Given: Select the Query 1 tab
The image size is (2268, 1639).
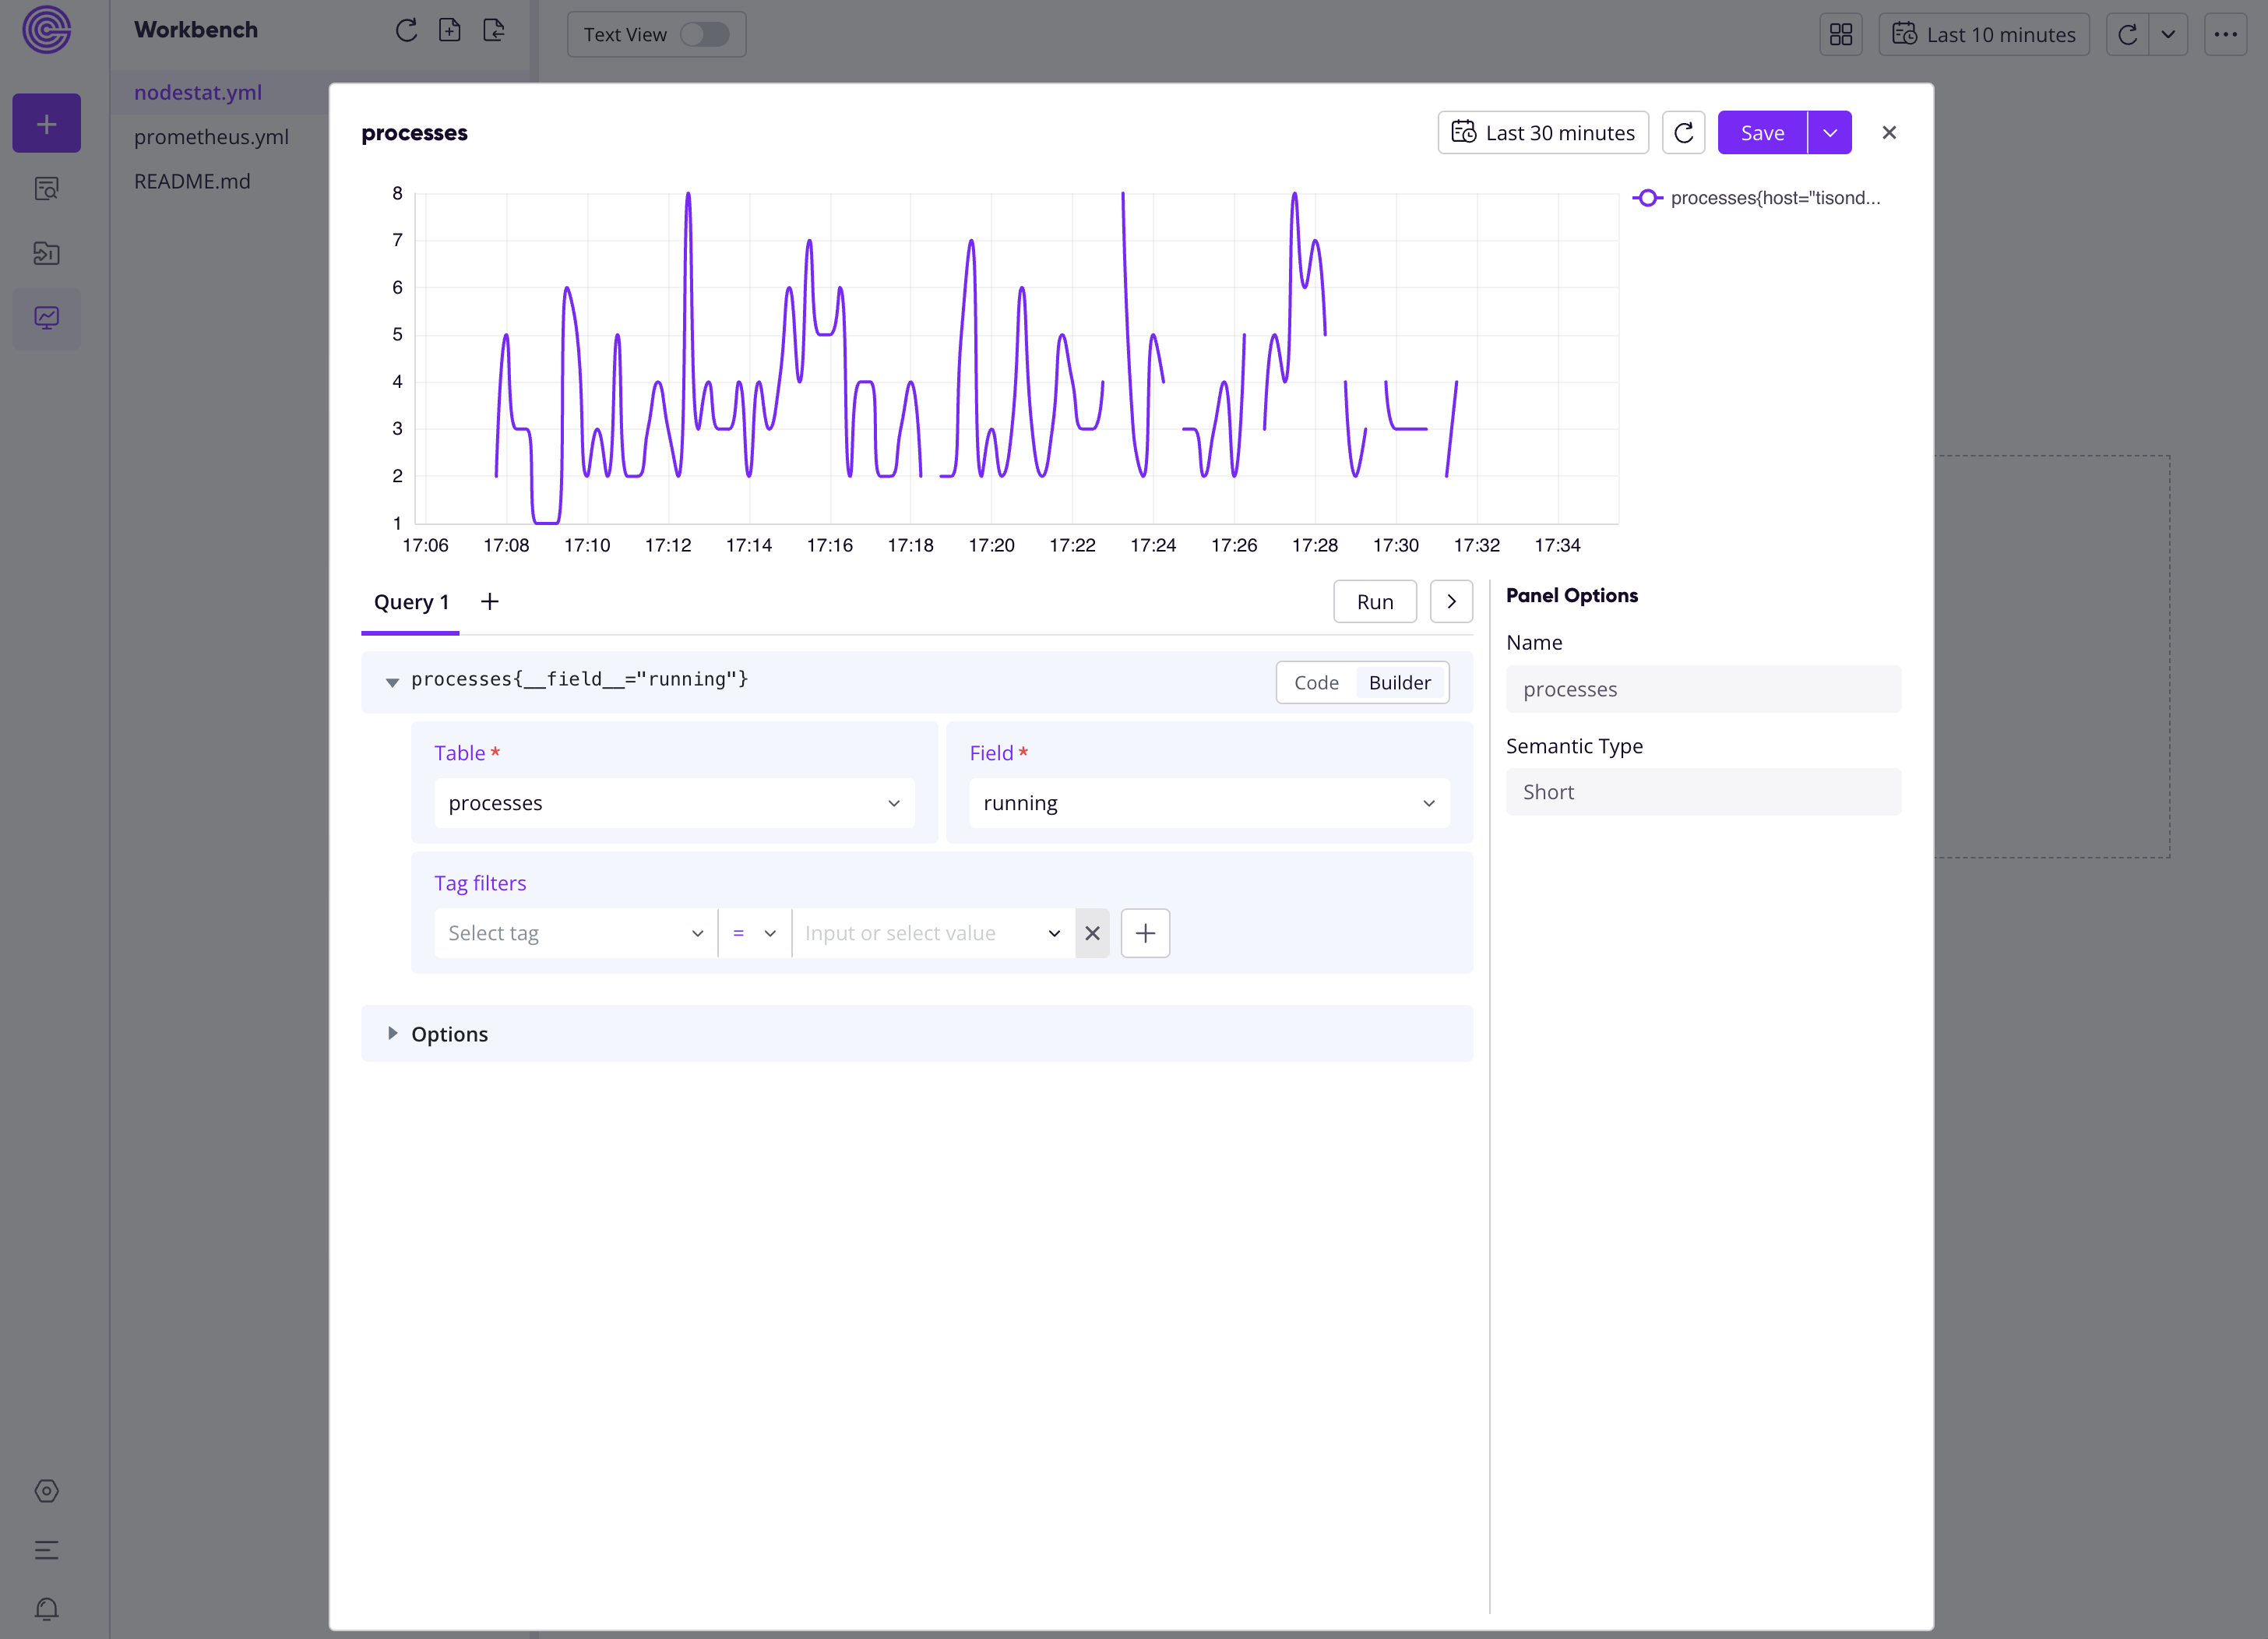Looking at the screenshot, I should (411, 602).
